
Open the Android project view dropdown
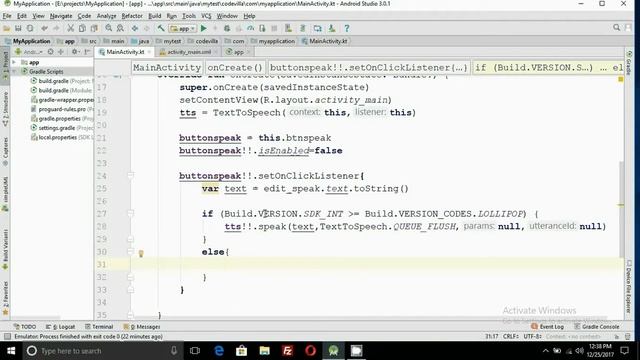29,52
